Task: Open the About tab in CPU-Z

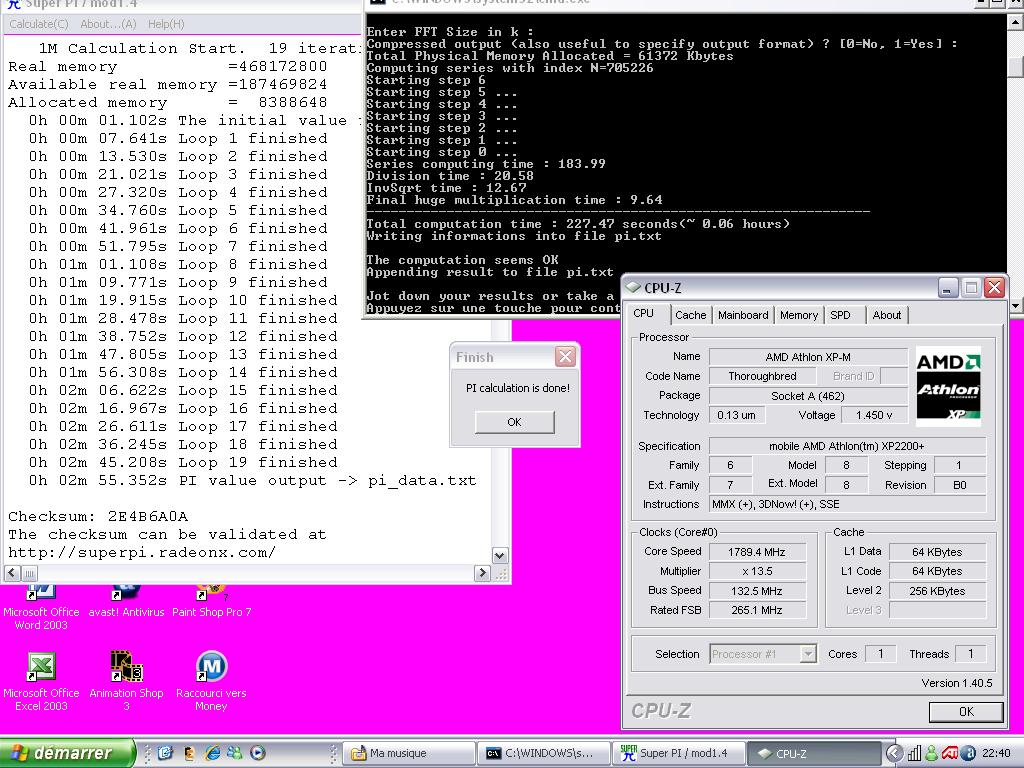Action: [887, 315]
